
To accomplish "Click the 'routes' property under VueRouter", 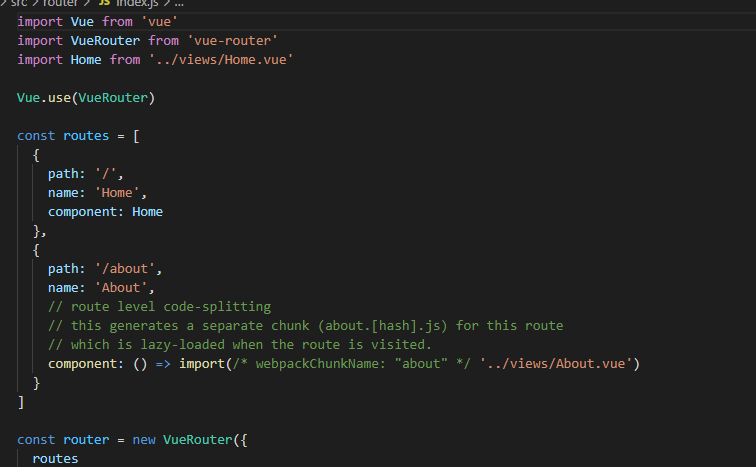I will point(55,458).
